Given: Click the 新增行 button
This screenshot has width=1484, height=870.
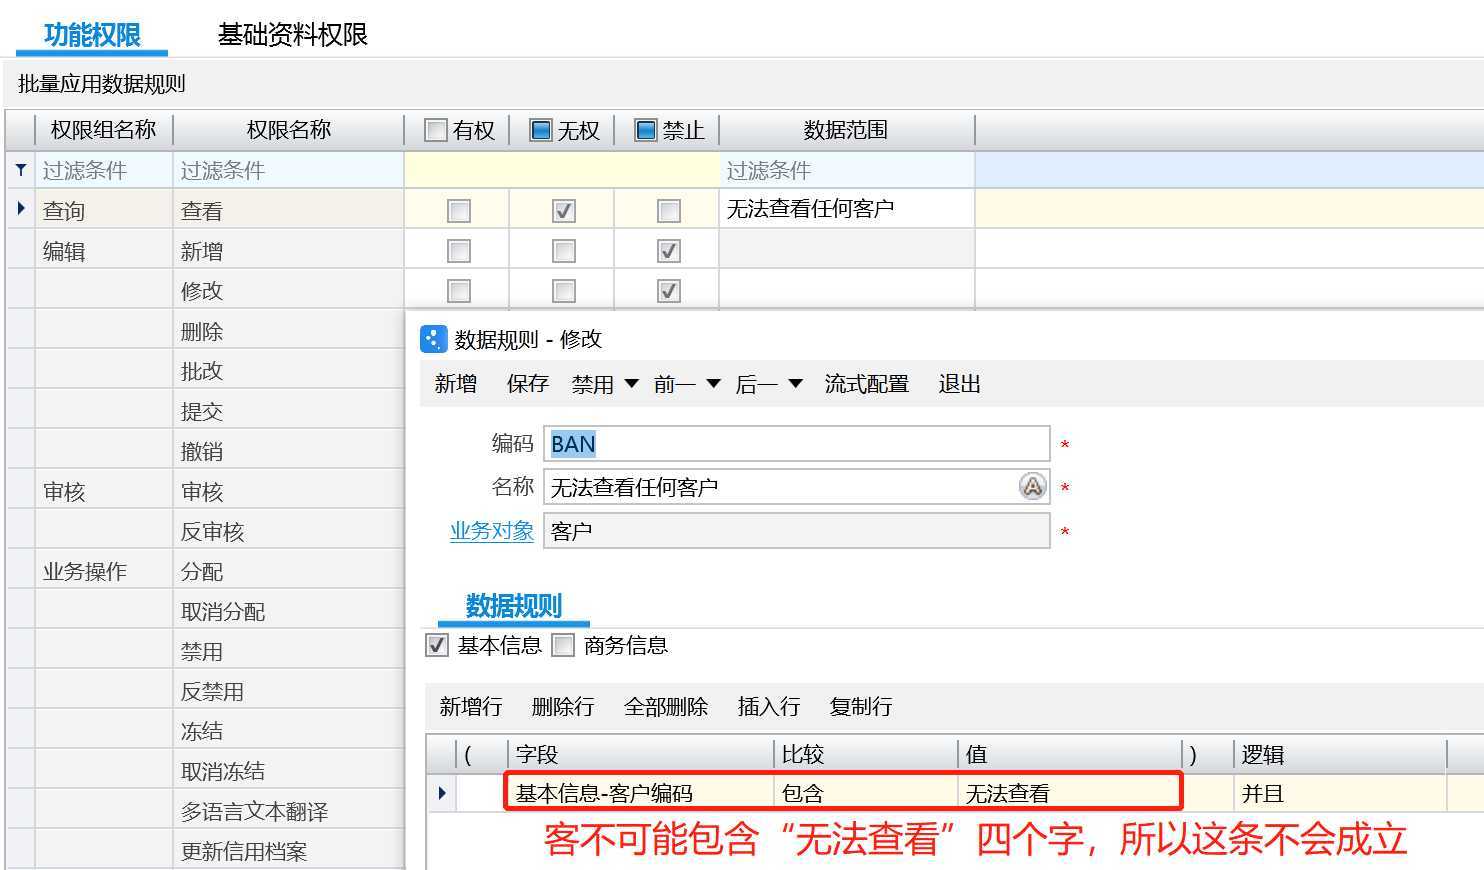Looking at the screenshot, I should pos(471,707).
